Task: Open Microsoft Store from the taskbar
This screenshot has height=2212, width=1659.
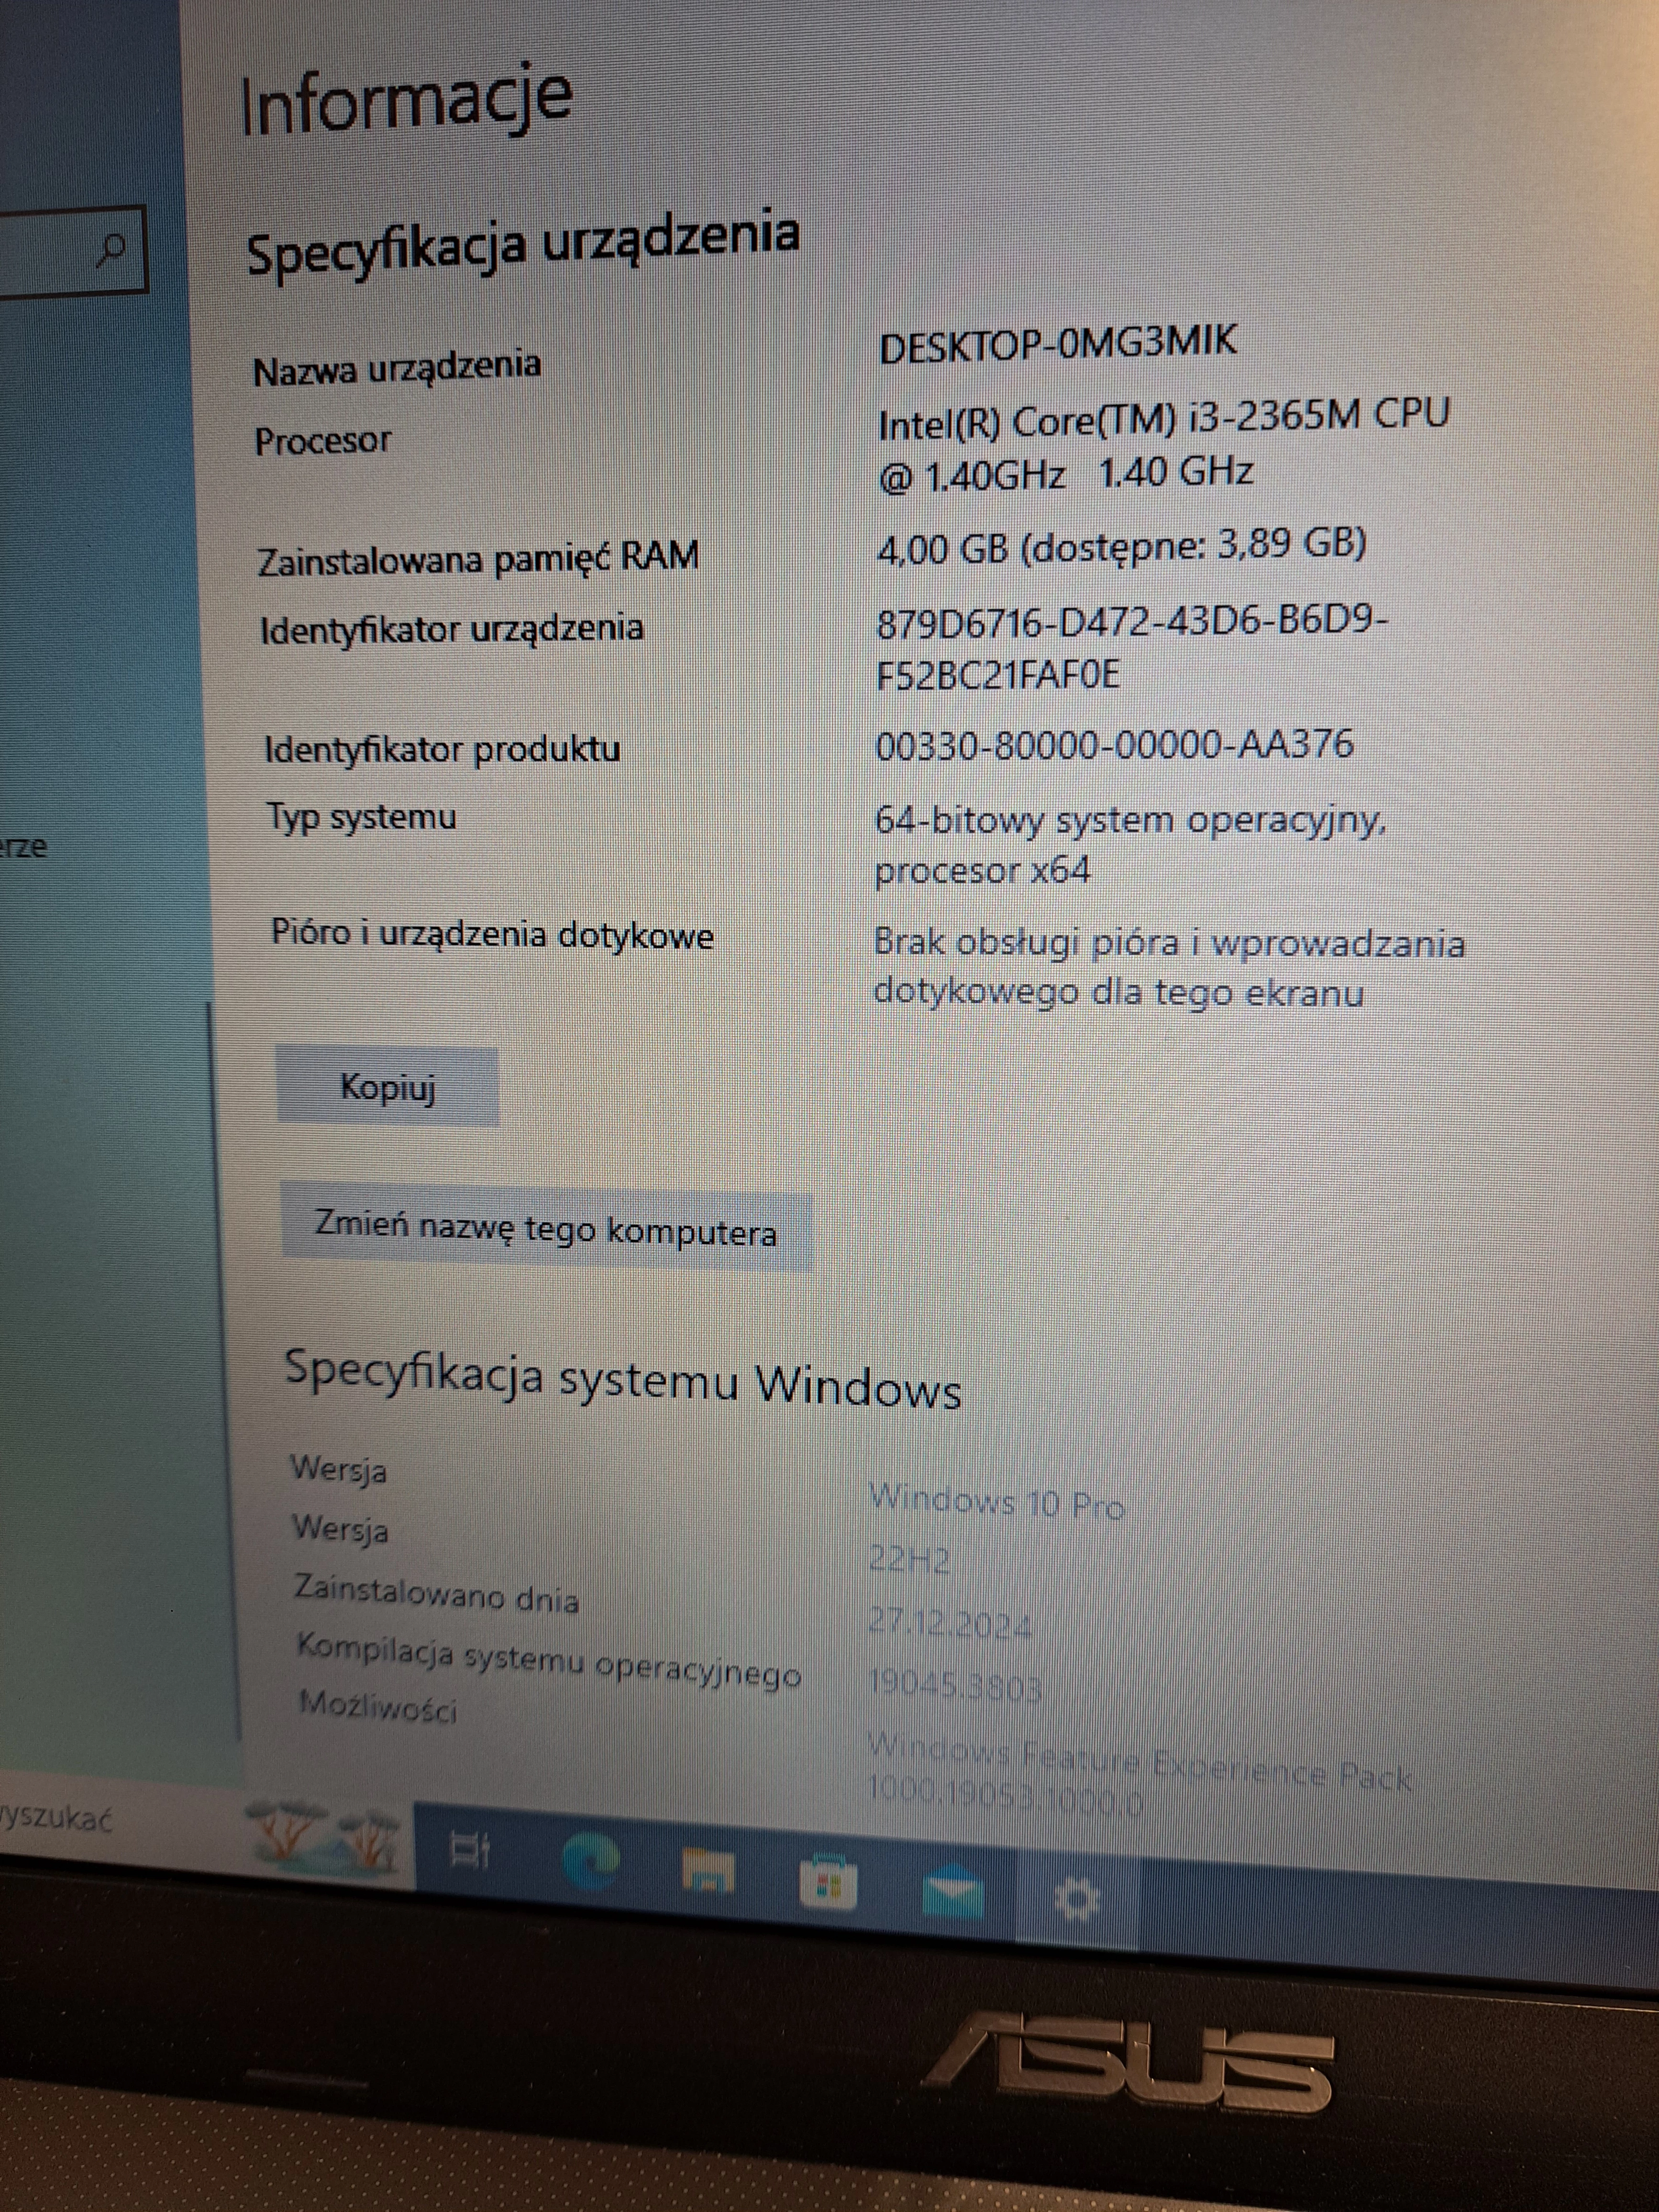Action: tap(828, 1882)
